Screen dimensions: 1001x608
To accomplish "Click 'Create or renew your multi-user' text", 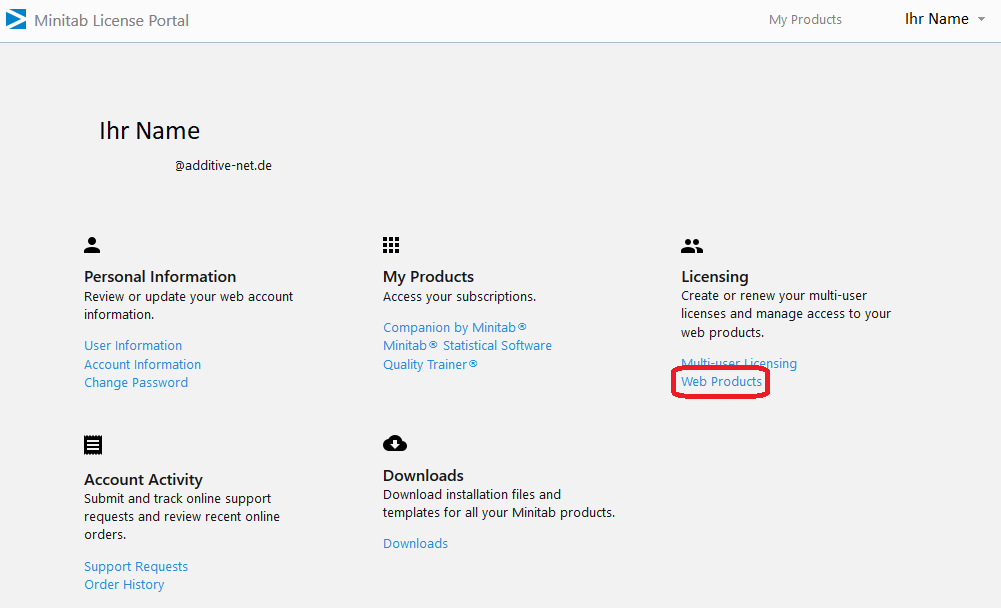I will coord(774,296).
